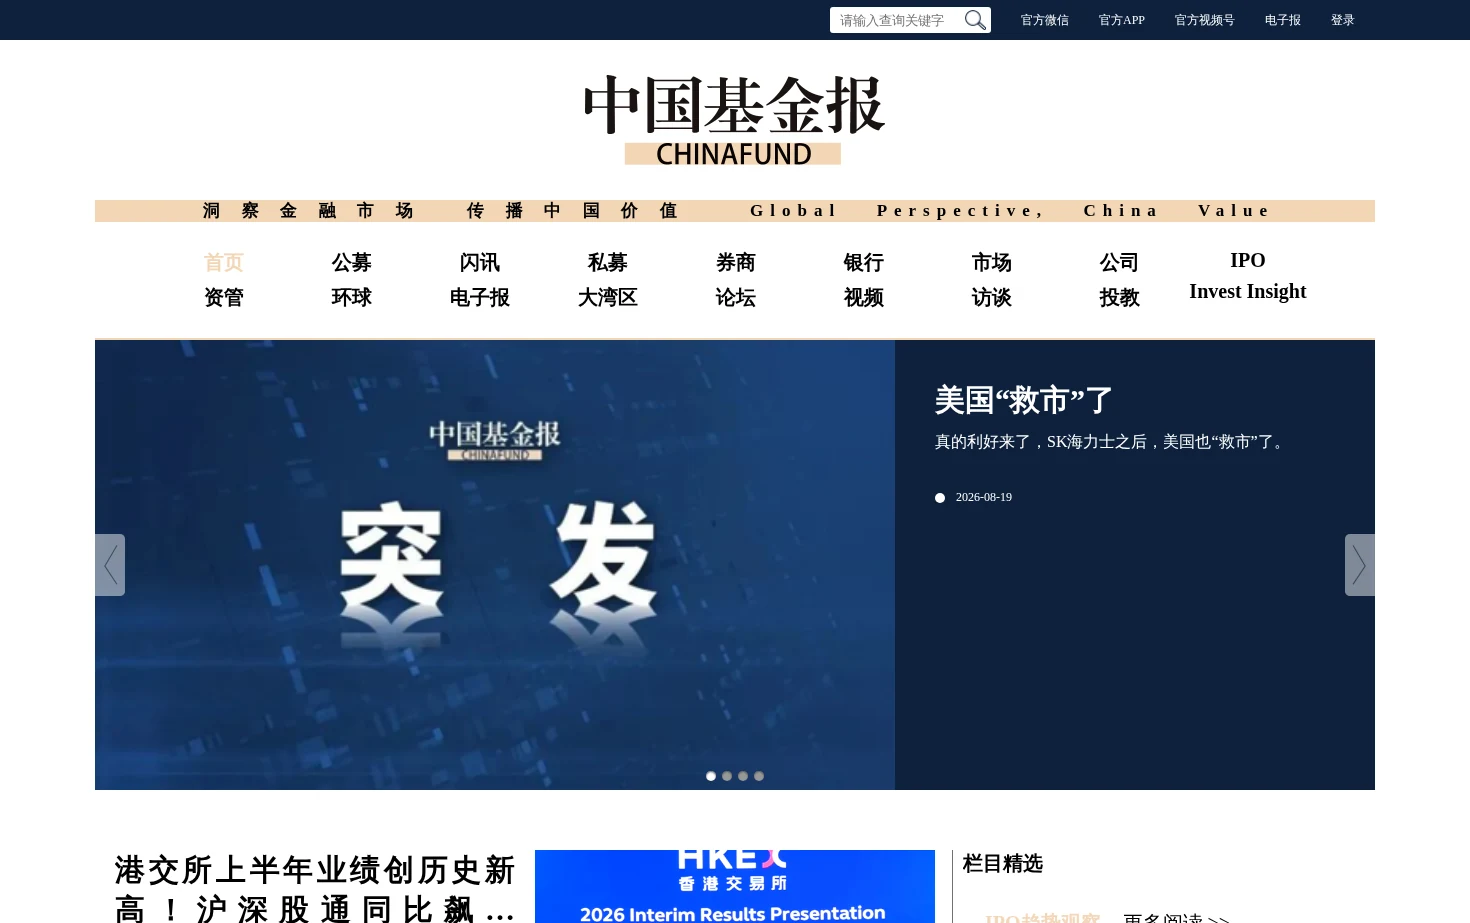Click the 栏目精选 heading
Viewport: 1470px width, 923px height.
[x=1003, y=863]
